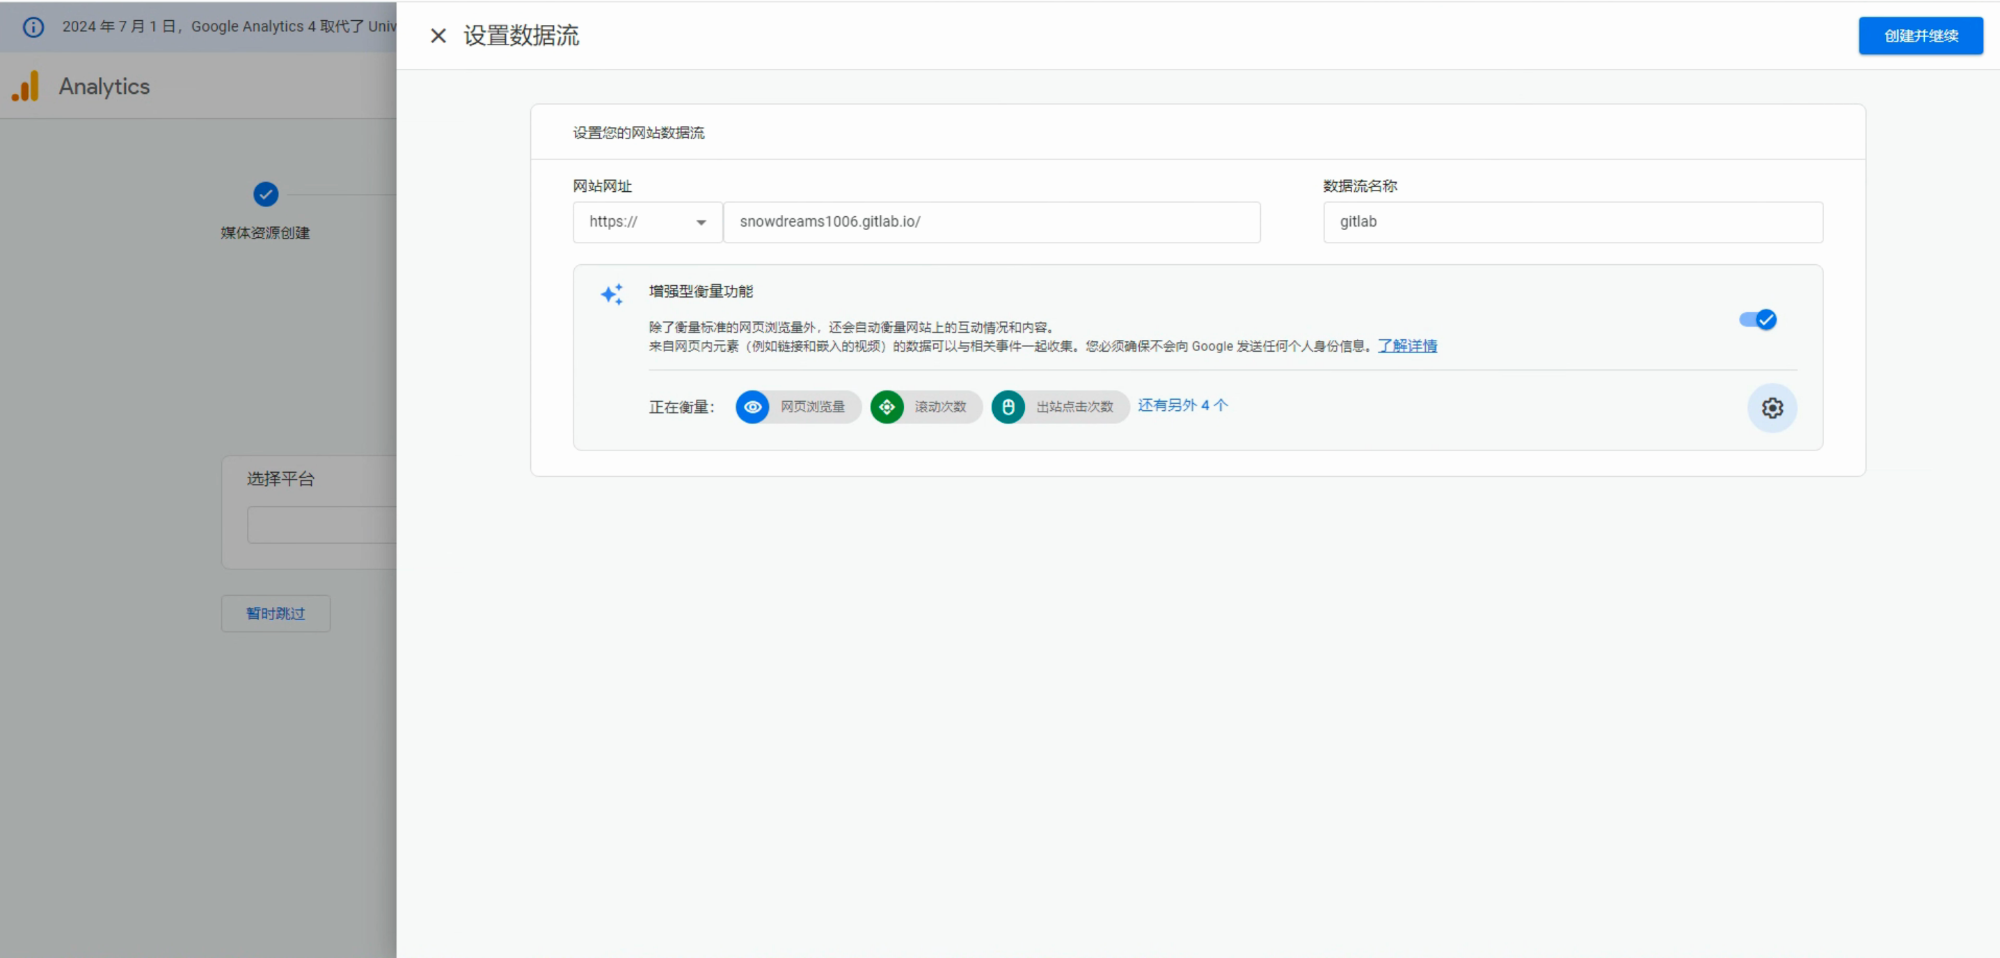Disable the enhanced measurement toggle

1758,320
